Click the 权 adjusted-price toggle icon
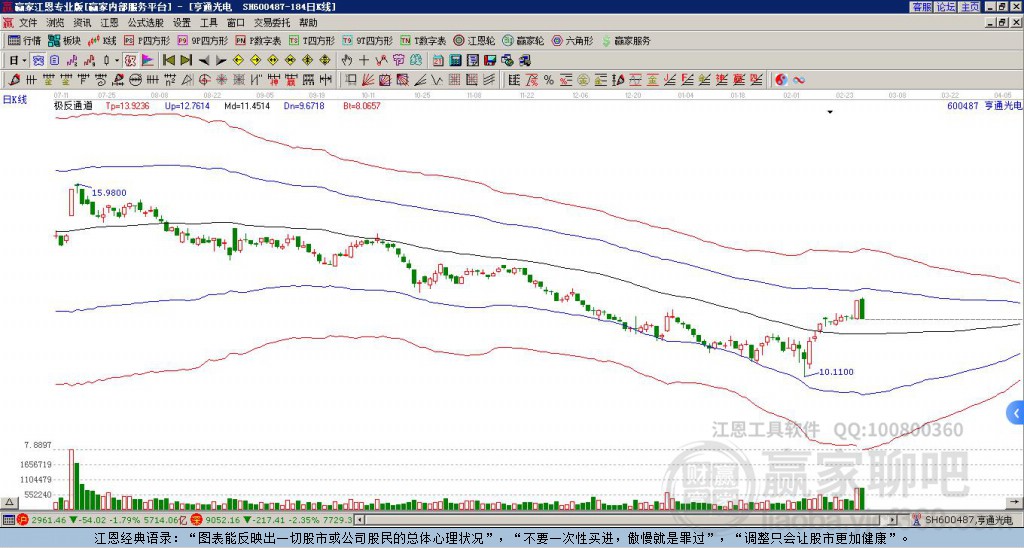The image size is (1024, 548). (130, 61)
